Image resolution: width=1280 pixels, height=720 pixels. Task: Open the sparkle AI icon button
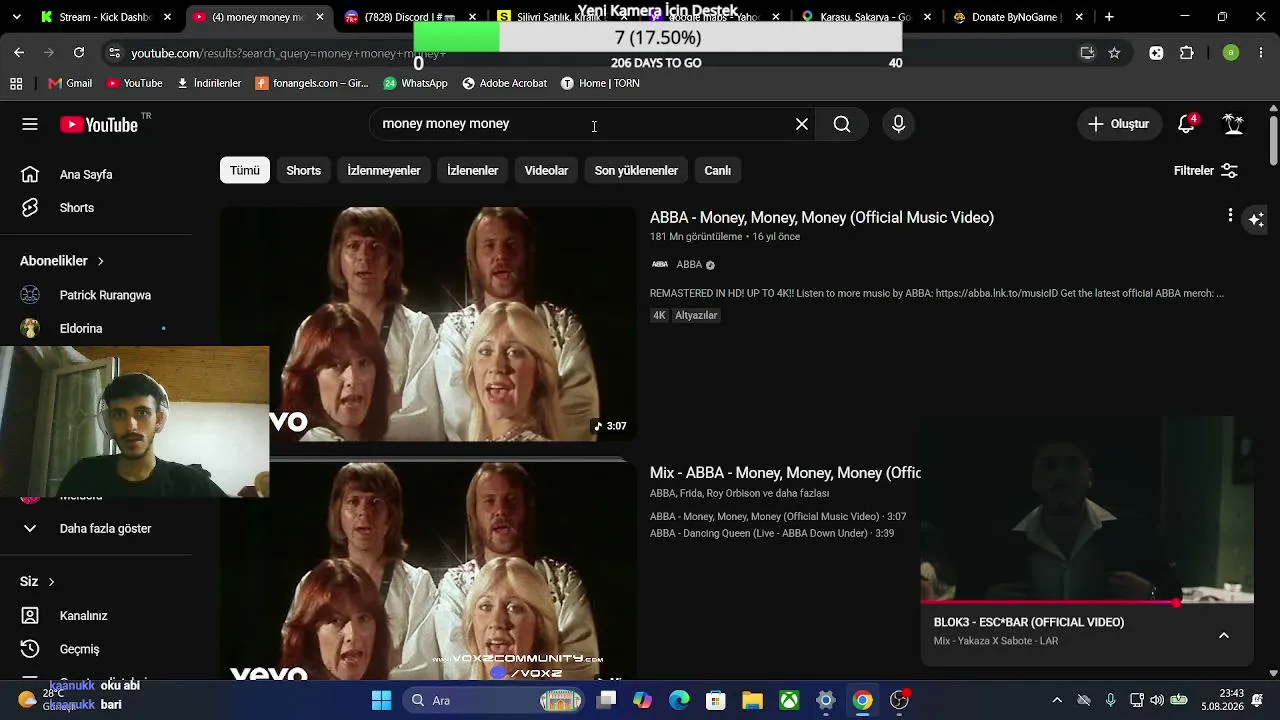1257,220
